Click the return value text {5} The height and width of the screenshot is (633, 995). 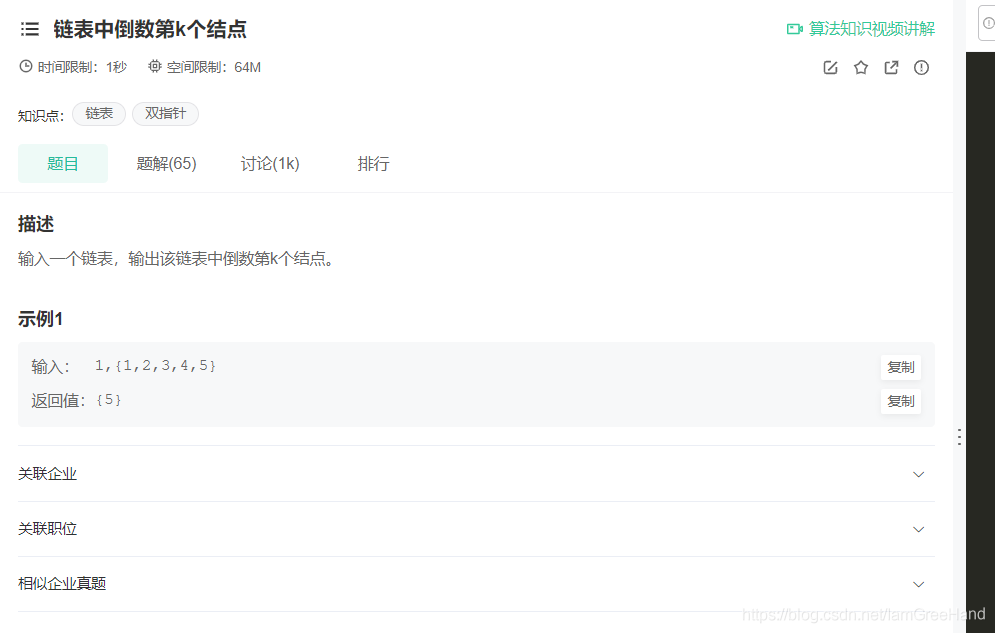pyautogui.click(x=109, y=400)
